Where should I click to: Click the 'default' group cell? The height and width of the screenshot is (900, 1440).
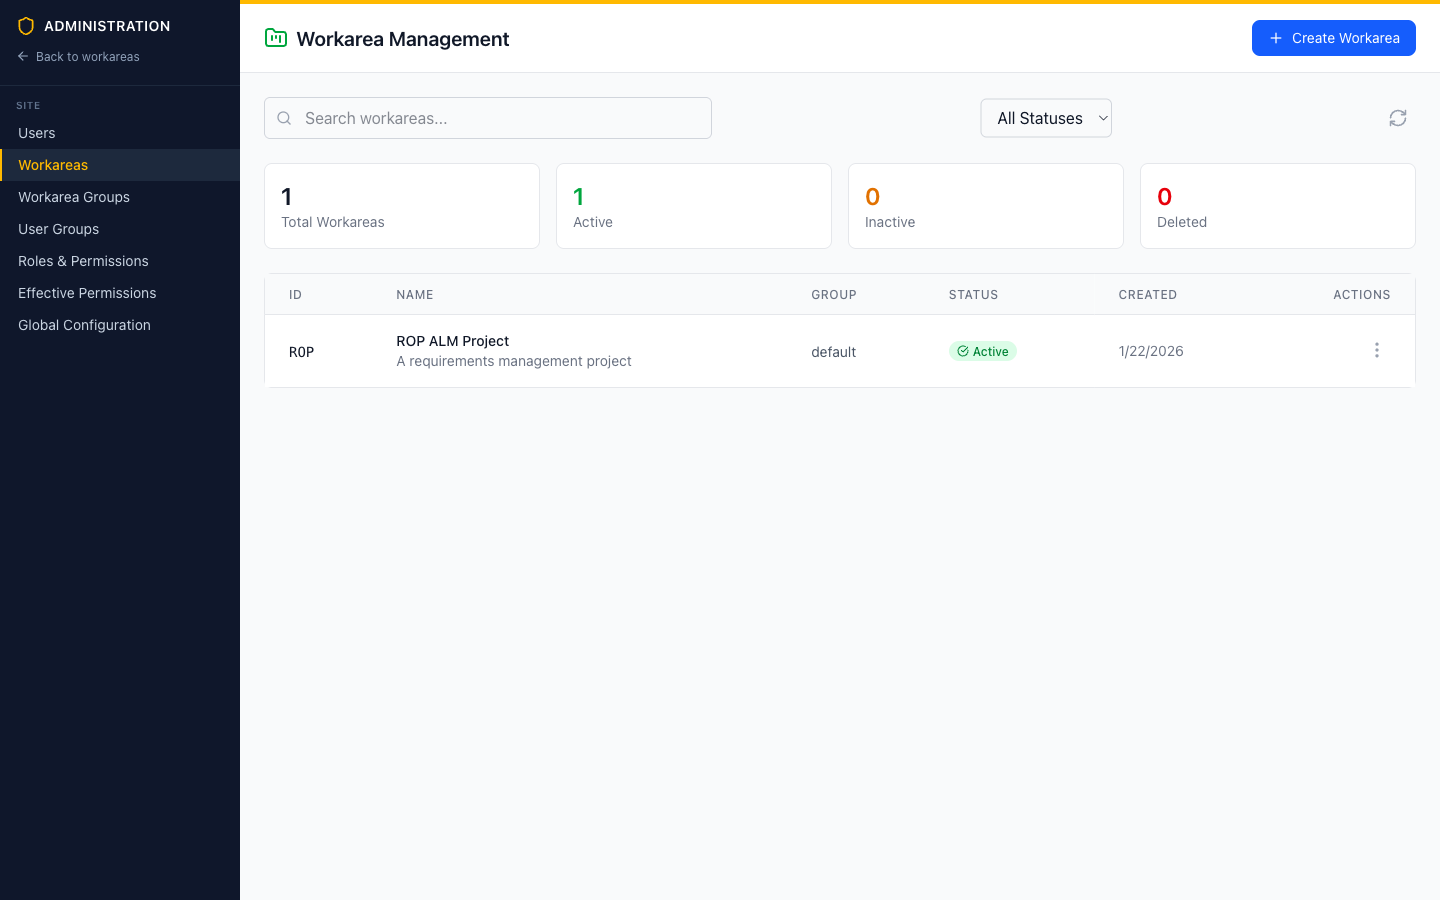(834, 352)
